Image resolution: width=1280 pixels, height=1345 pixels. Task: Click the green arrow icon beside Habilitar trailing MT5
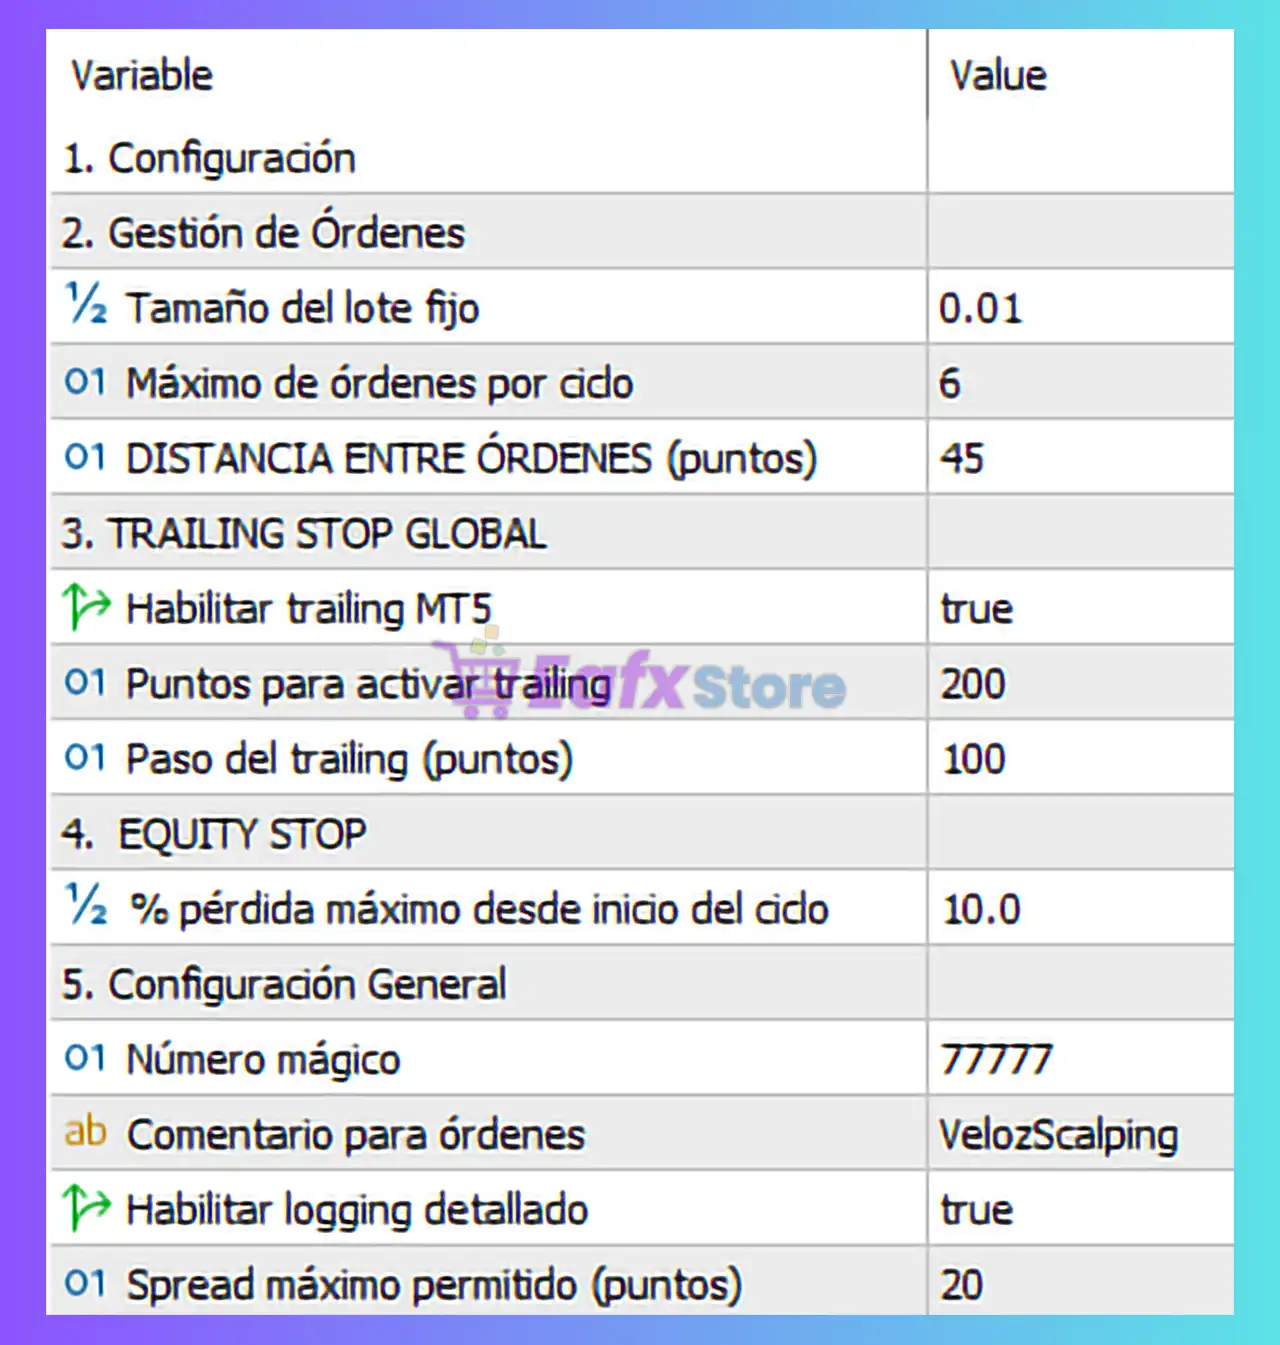[86, 607]
